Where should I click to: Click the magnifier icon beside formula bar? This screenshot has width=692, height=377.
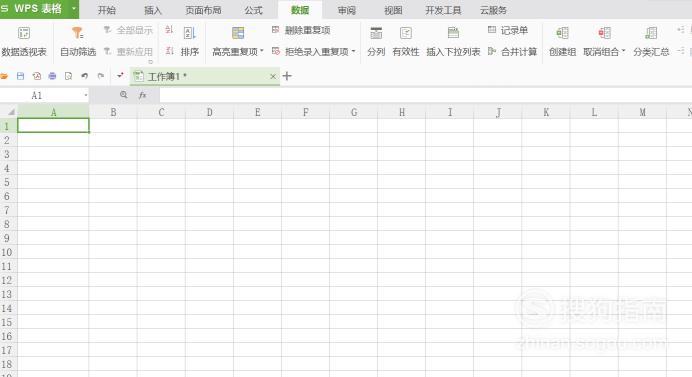[x=124, y=95]
